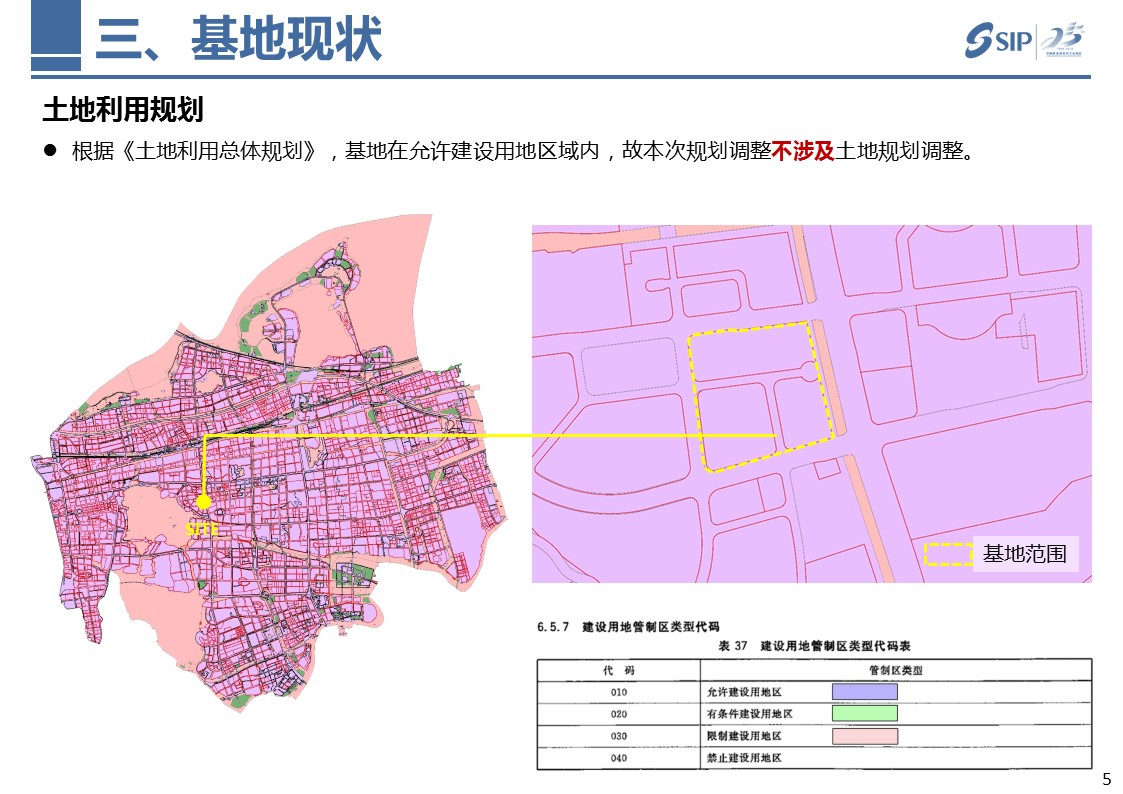Image resolution: width=1123 pixels, height=794 pixels.
Task: Click the slide title 三、基地现状
Action: tap(239, 39)
